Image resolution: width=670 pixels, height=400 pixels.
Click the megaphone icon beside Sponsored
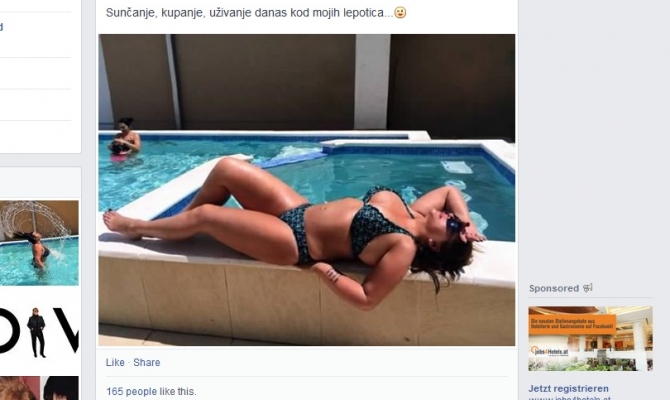(588, 288)
